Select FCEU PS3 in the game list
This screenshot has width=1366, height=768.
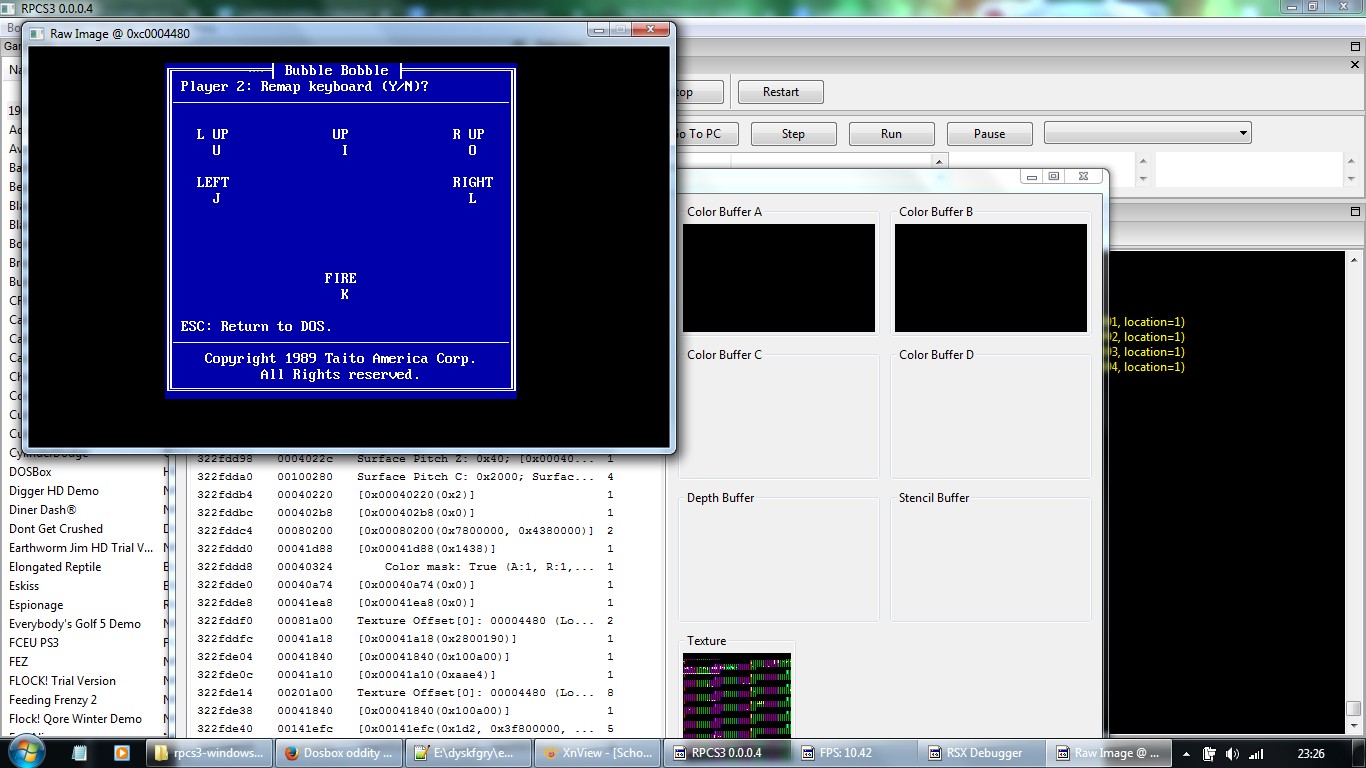(34, 643)
